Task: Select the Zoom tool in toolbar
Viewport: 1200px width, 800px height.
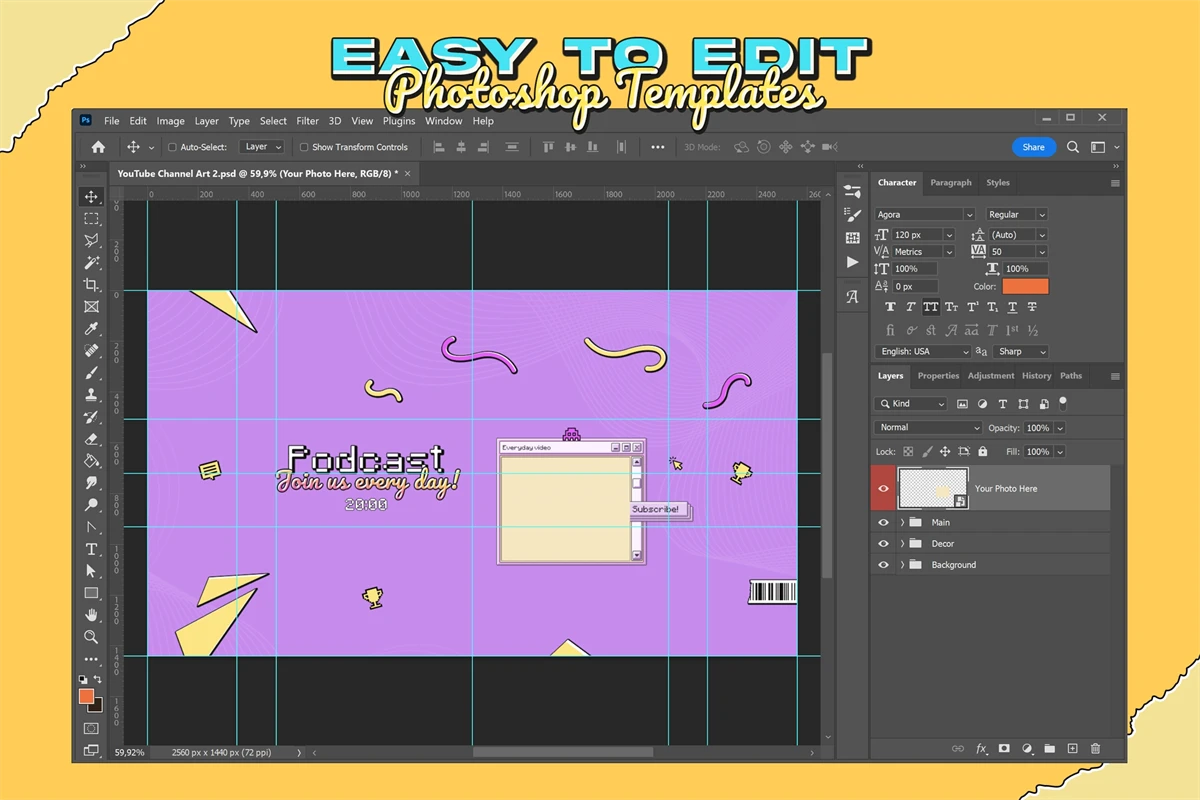Action: pyautogui.click(x=91, y=637)
